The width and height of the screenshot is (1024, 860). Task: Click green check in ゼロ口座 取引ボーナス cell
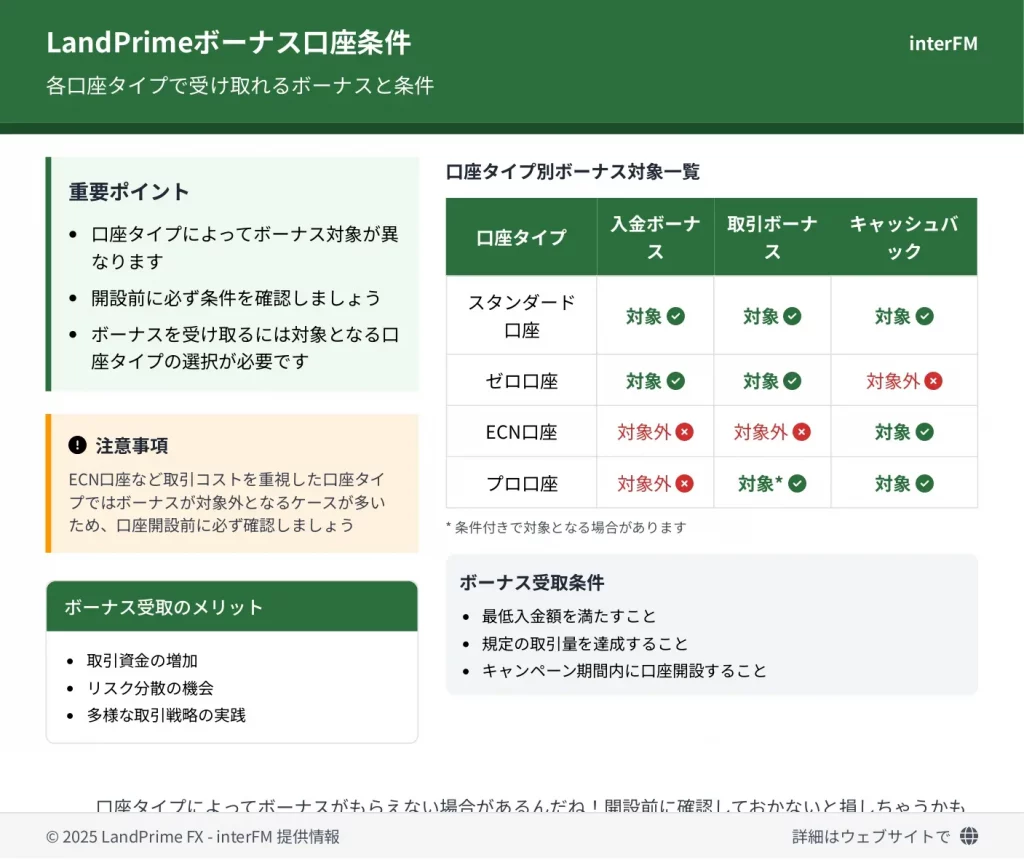pyautogui.click(x=792, y=381)
